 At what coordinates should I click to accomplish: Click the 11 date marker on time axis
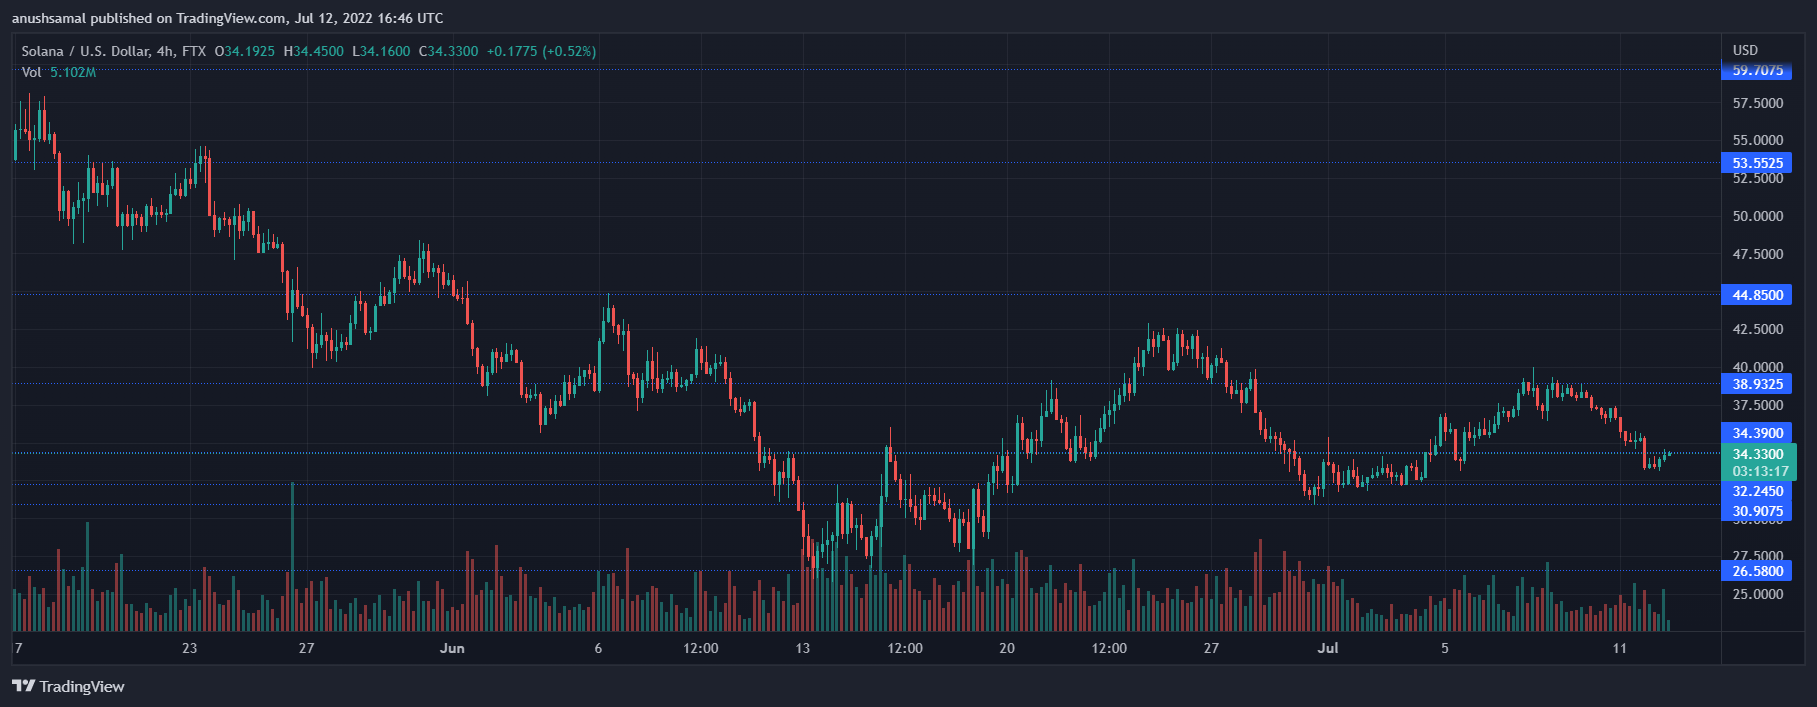pos(1619,648)
